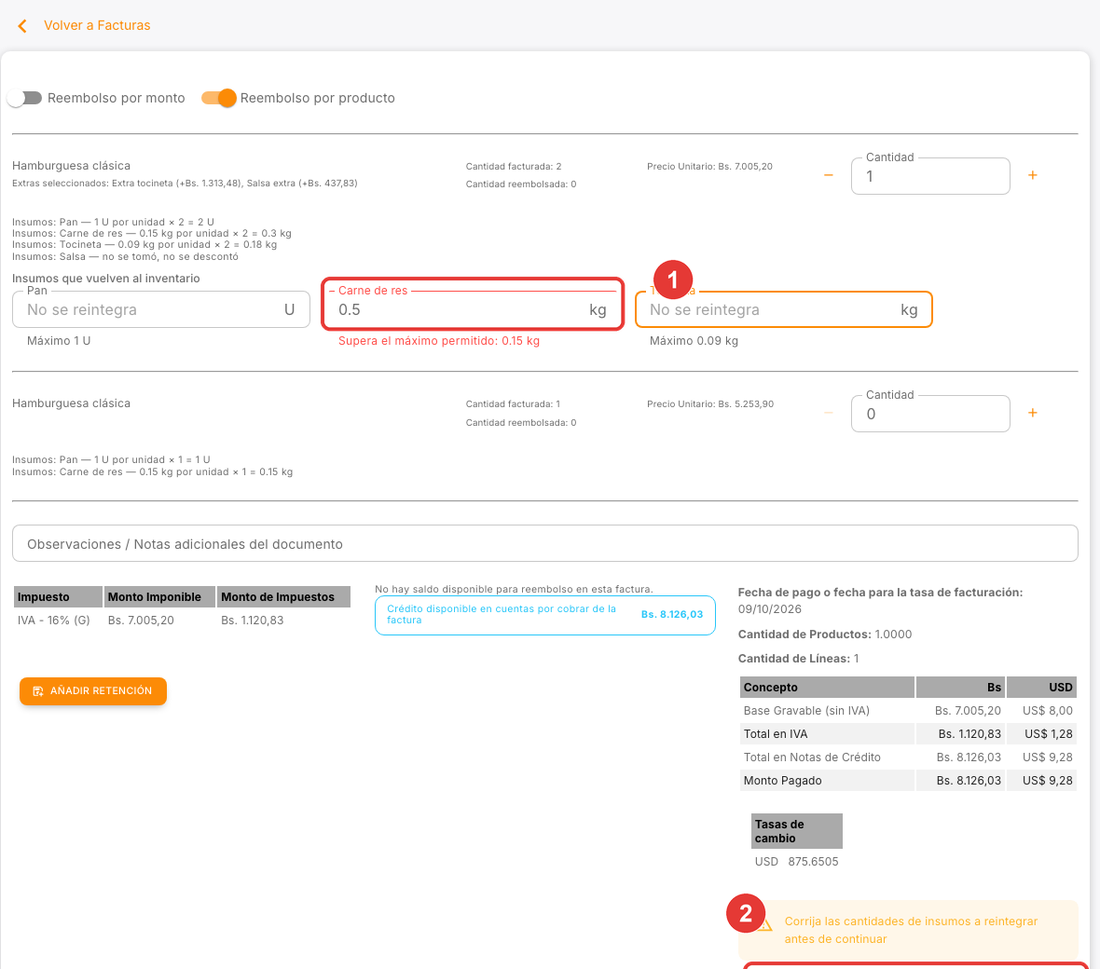The width and height of the screenshot is (1100, 969).
Task: Decrease quantity for Bs. 5.253,90 hamburguesa
Action: coord(829,413)
